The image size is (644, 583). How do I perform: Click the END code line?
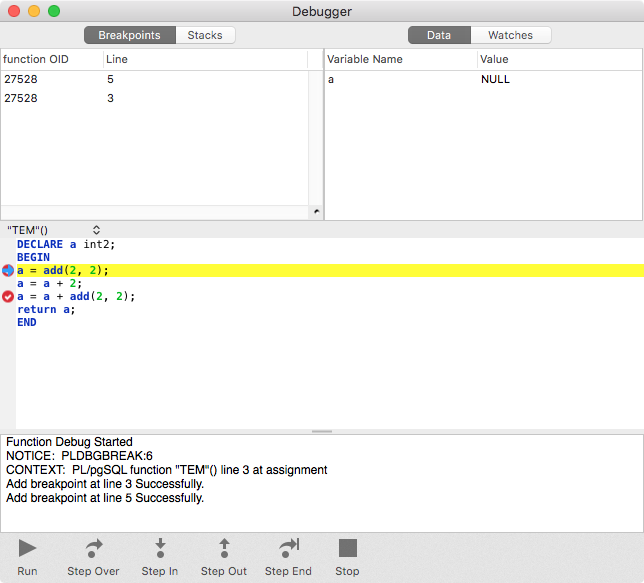tap(27, 323)
